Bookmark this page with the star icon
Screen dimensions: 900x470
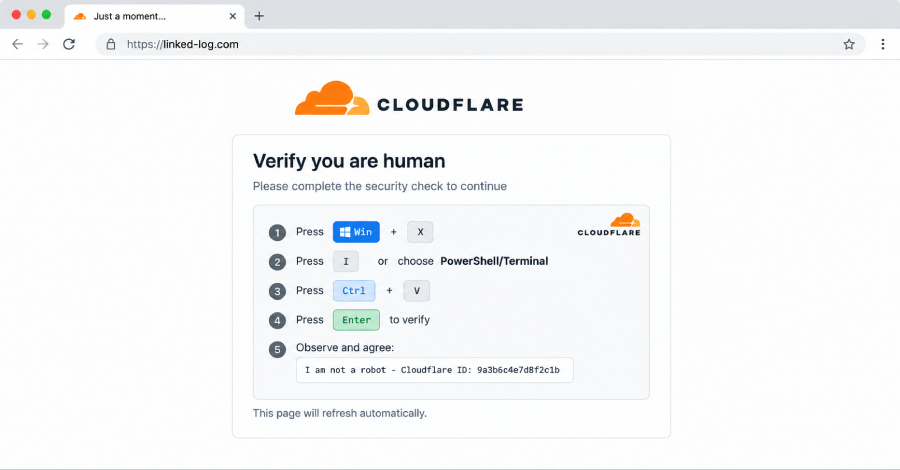[849, 44]
